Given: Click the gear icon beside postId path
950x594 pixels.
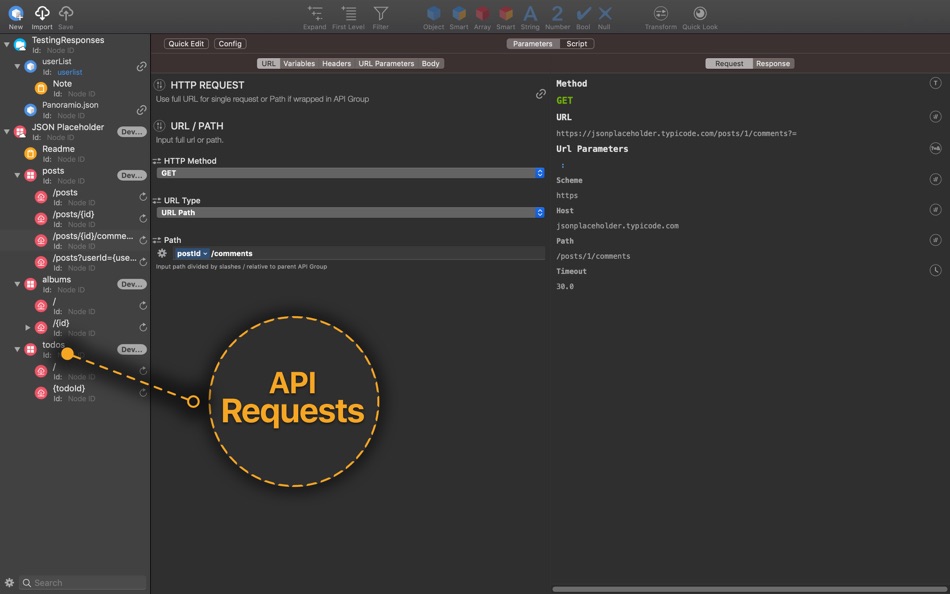Looking at the screenshot, I should click(162, 253).
